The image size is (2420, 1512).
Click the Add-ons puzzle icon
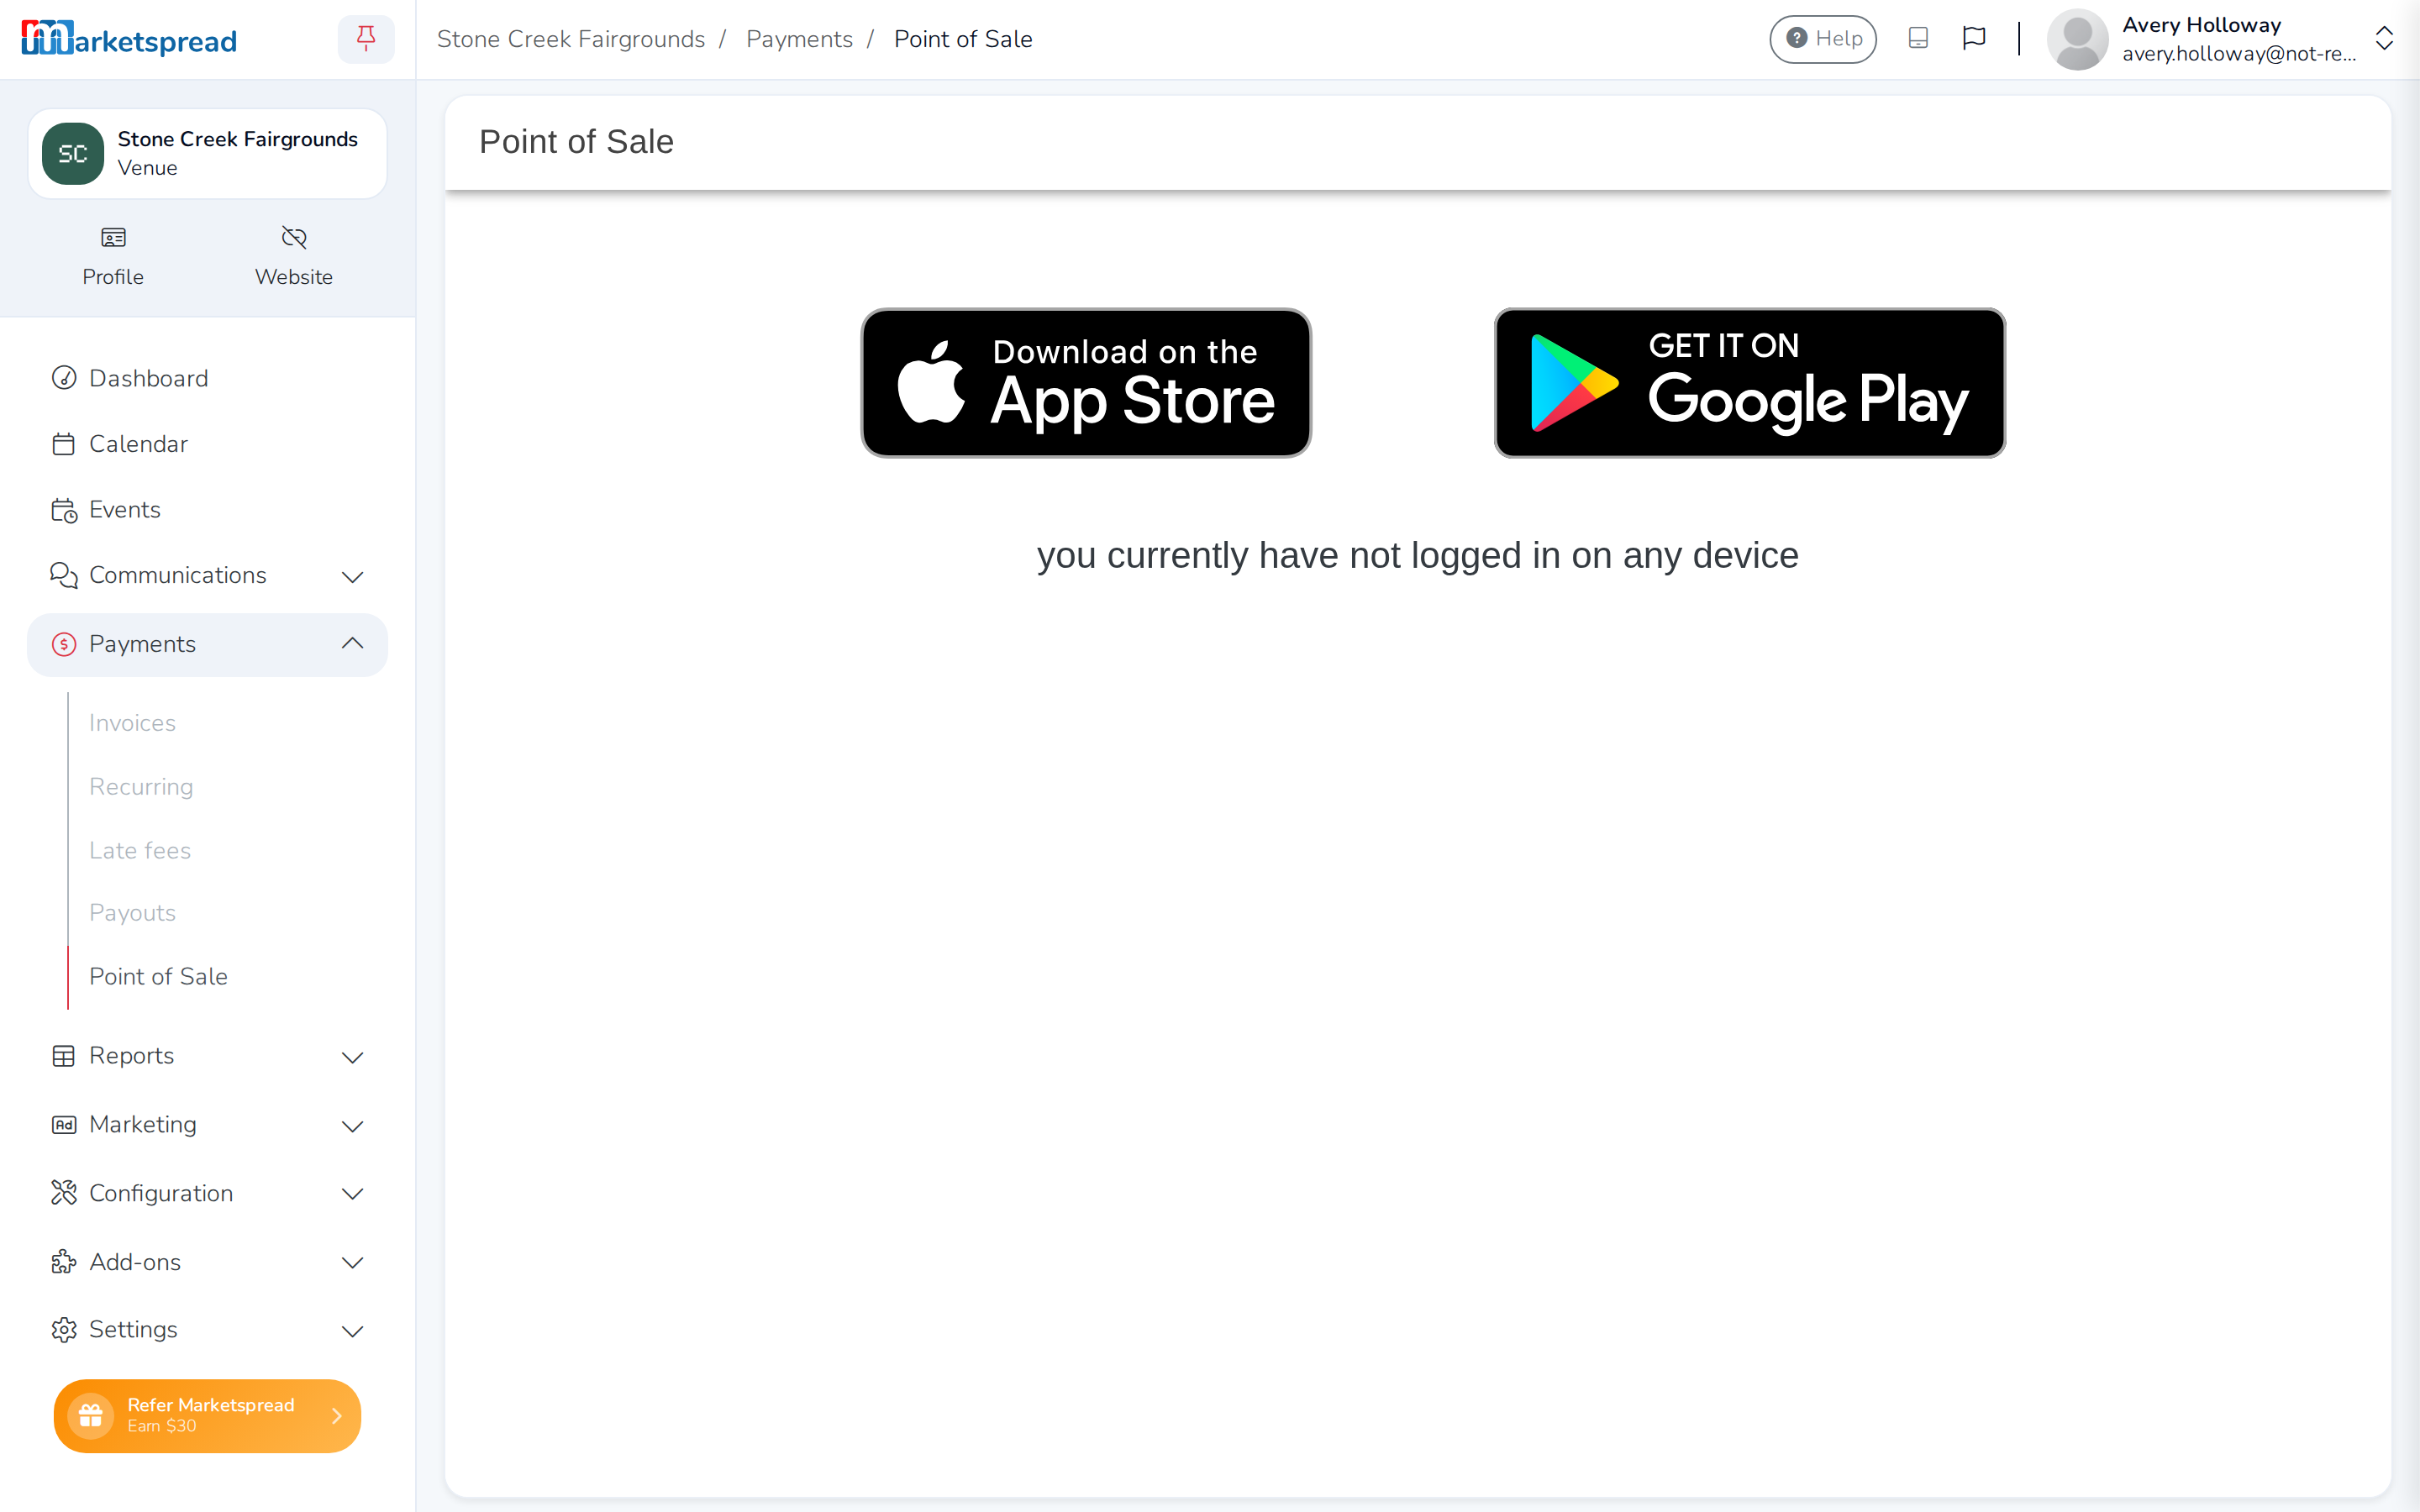[64, 1262]
